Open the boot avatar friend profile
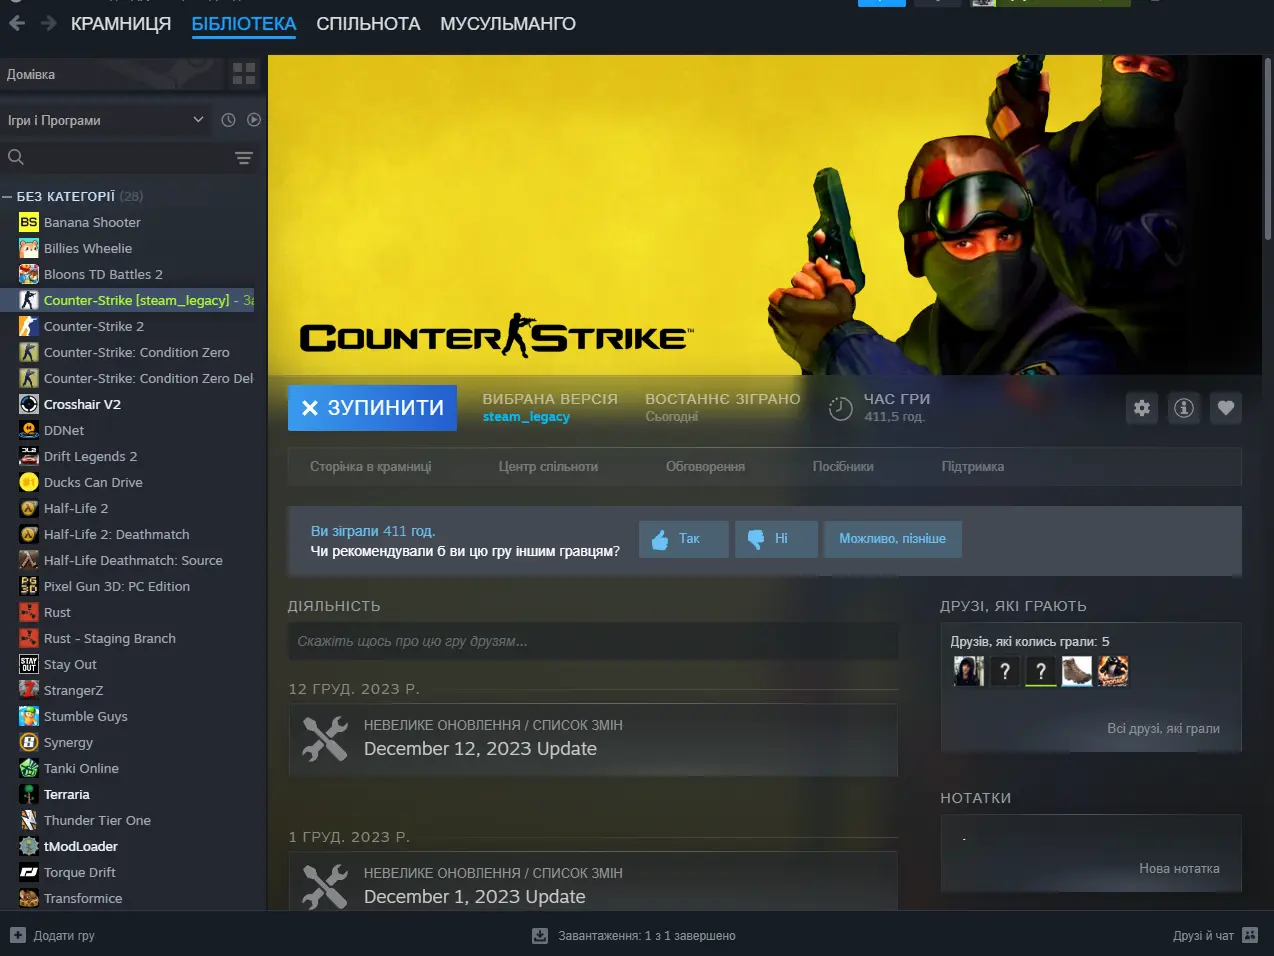Screen dimensions: 1274x956 (1076, 671)
